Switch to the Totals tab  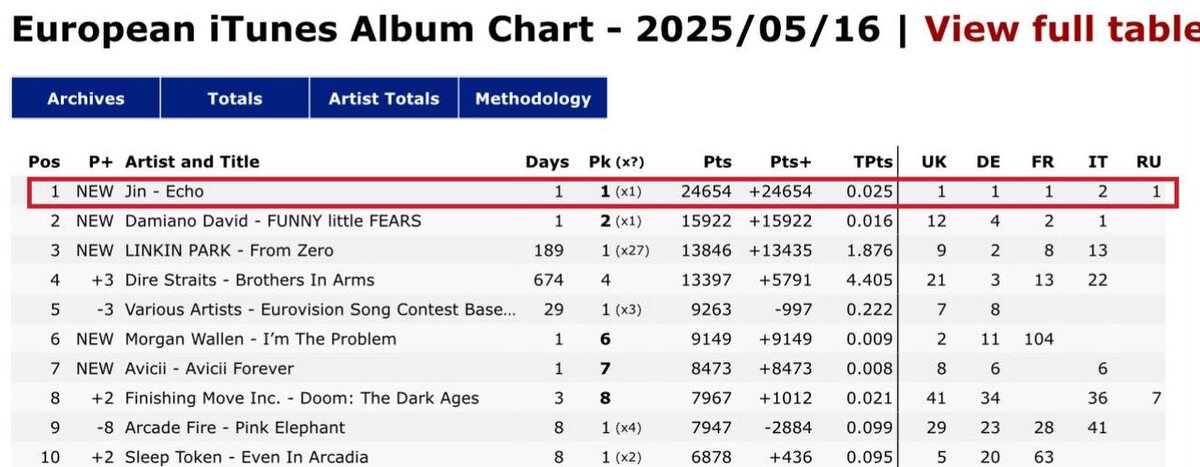[235, 98]
